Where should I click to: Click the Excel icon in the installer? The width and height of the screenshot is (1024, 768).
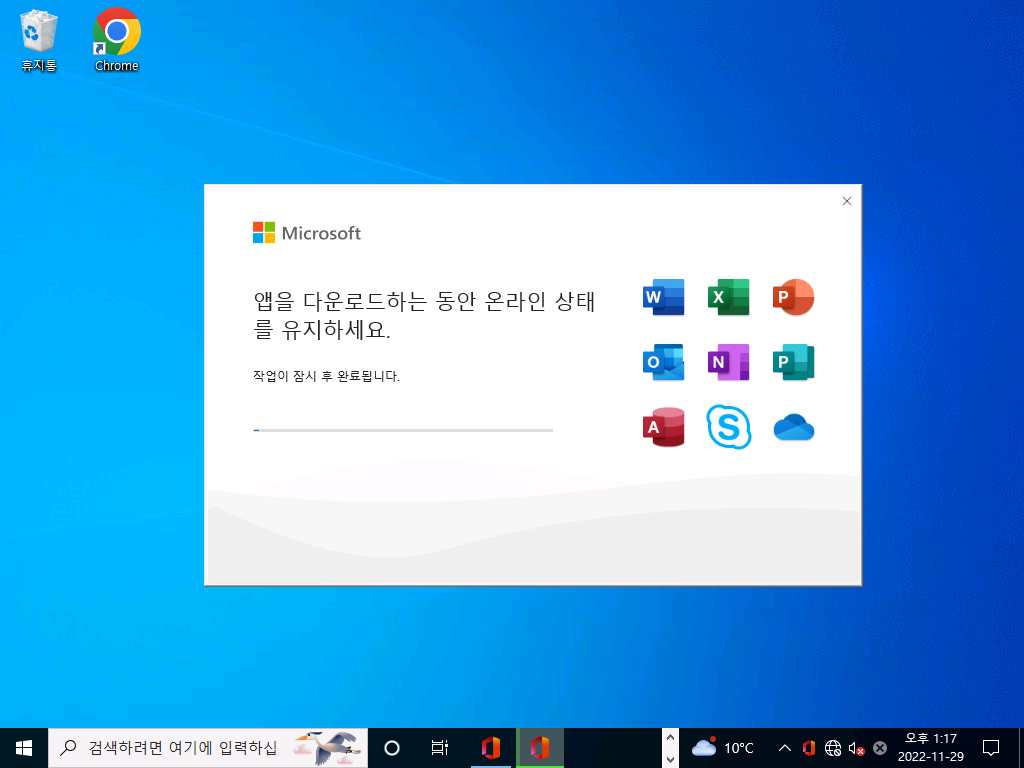click(x=728, y=297)
